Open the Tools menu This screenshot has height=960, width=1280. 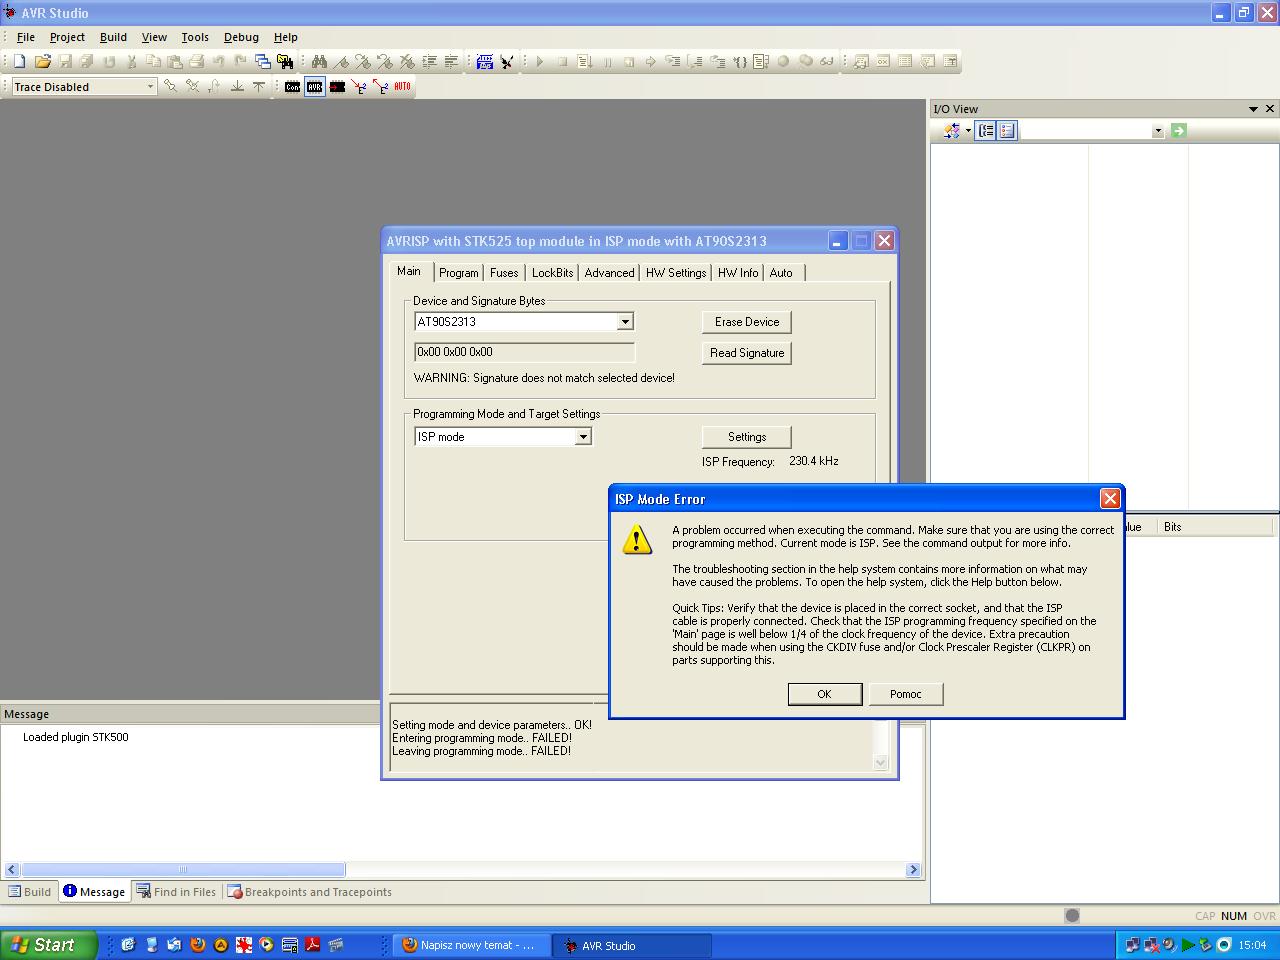[x=195, y=37]
